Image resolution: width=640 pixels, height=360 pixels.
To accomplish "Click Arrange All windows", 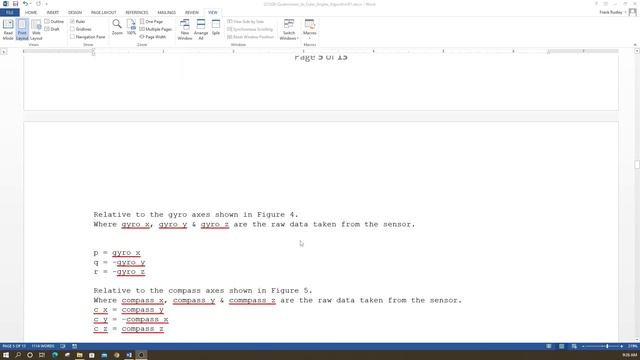I will click(201, 29).
